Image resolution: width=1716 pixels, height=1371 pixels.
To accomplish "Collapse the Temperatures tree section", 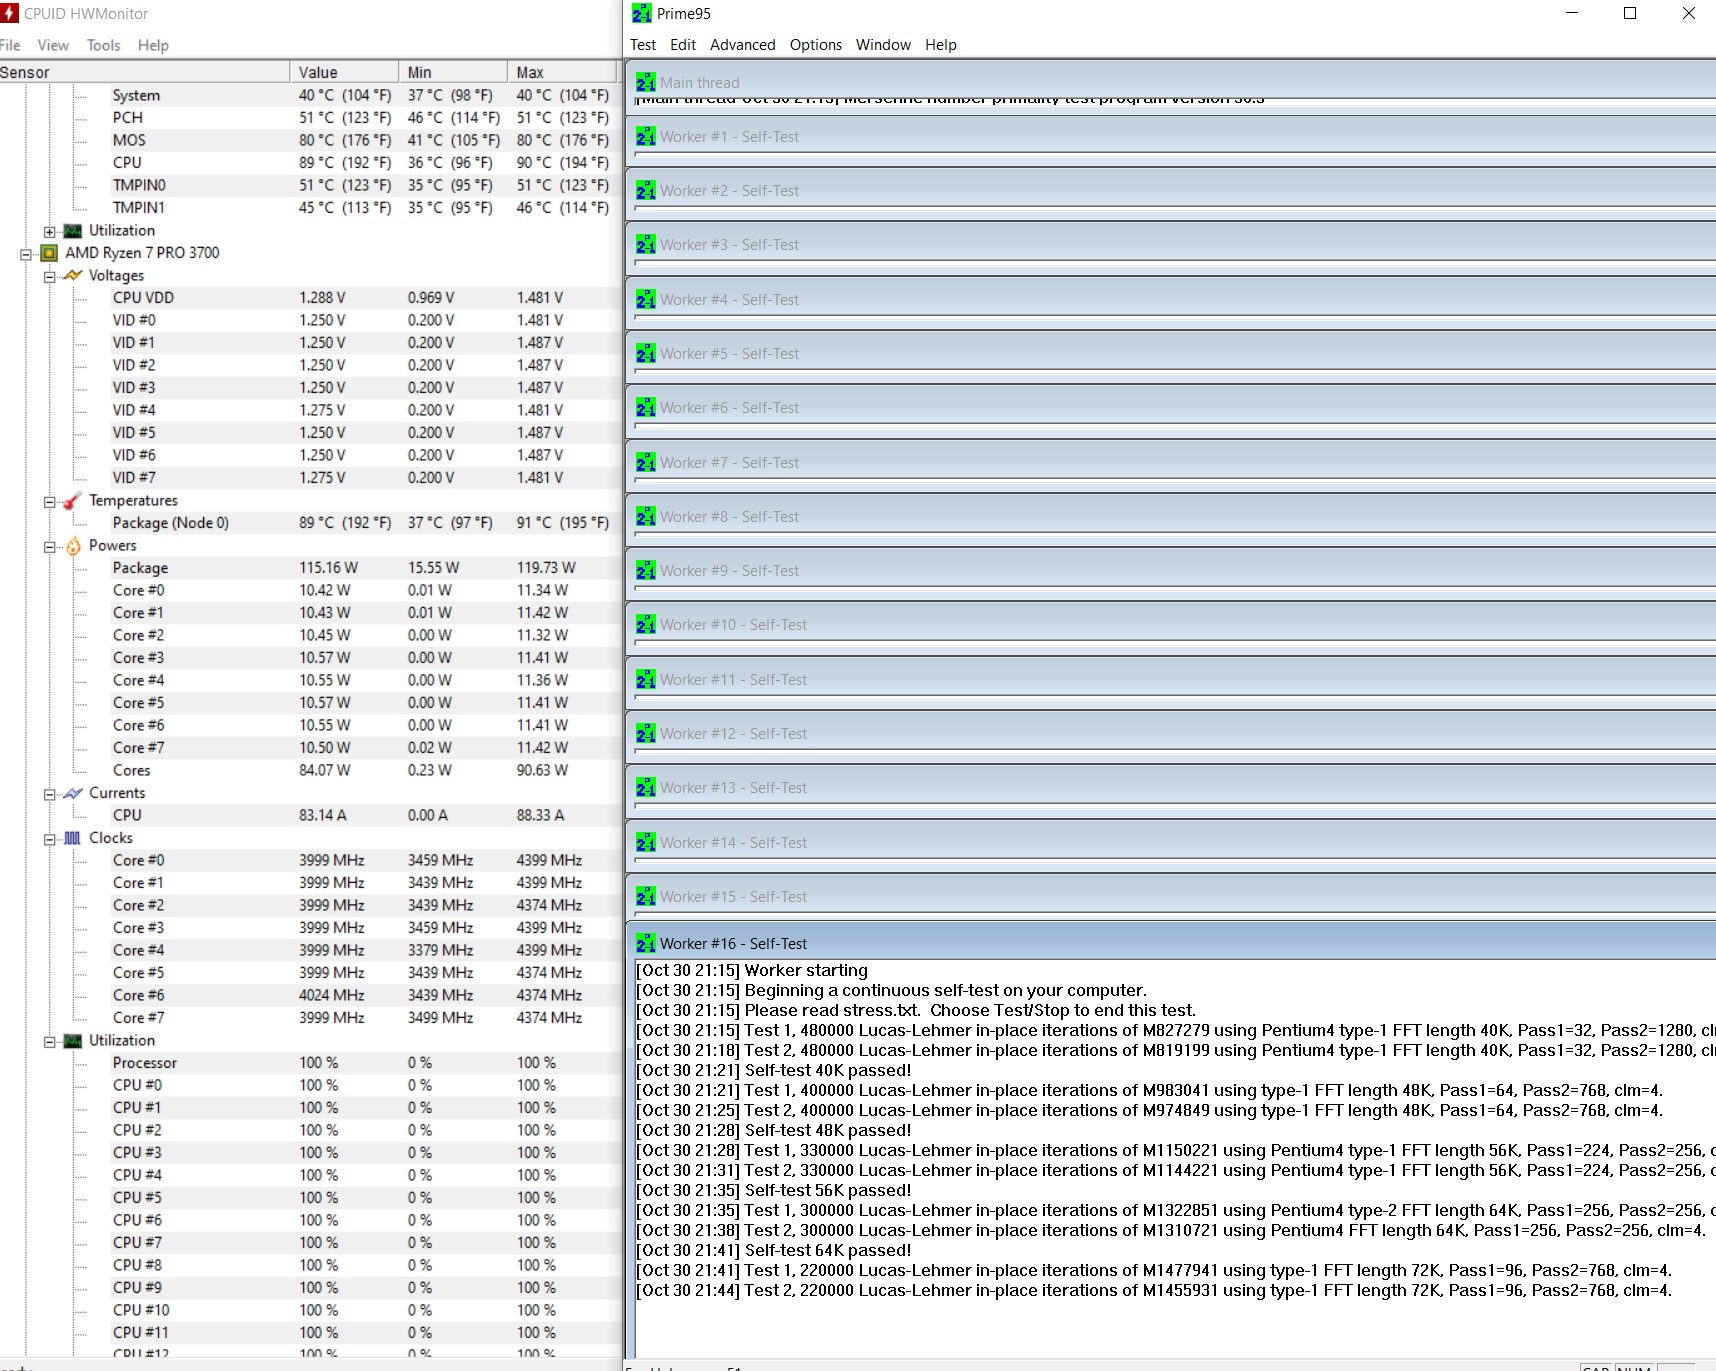I will click(49, 501).
